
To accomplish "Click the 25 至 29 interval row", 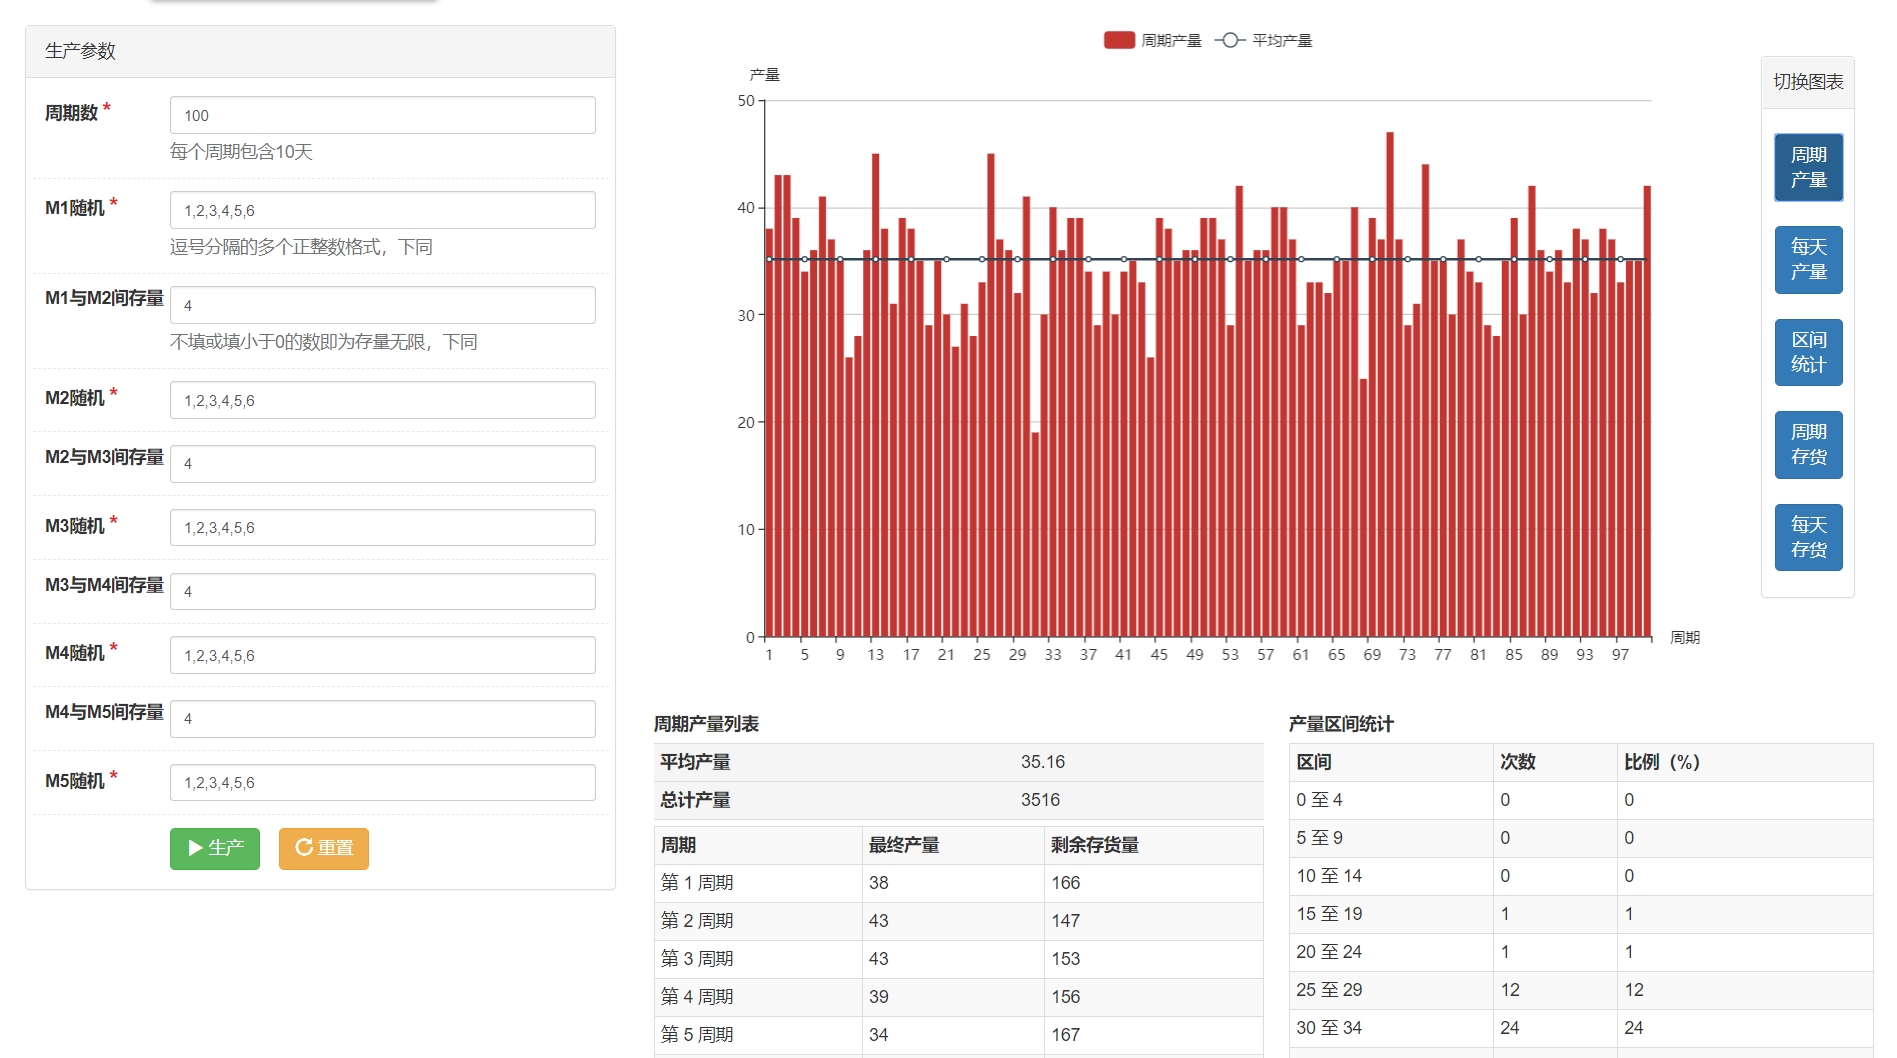I will 1581,990.
